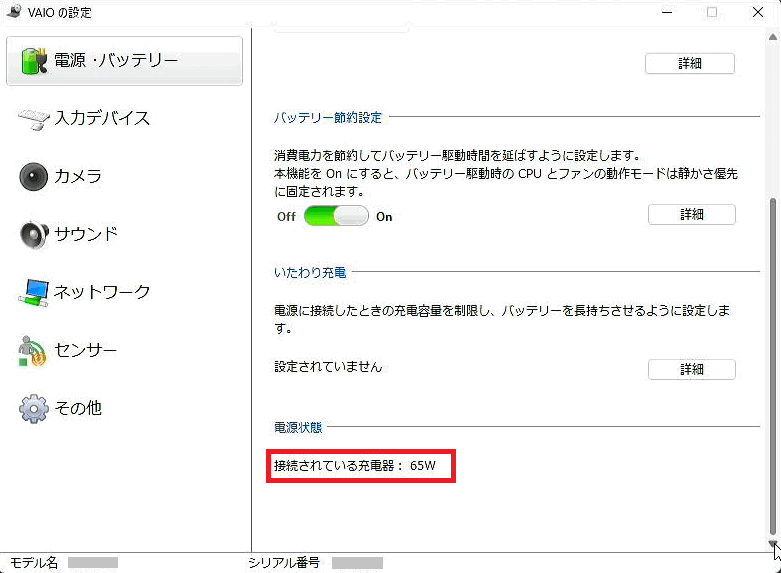The width and height of the screenshot is (781, 573).
Task: Click the 接続されている充電器: 65W text
Action: point(355,466)
